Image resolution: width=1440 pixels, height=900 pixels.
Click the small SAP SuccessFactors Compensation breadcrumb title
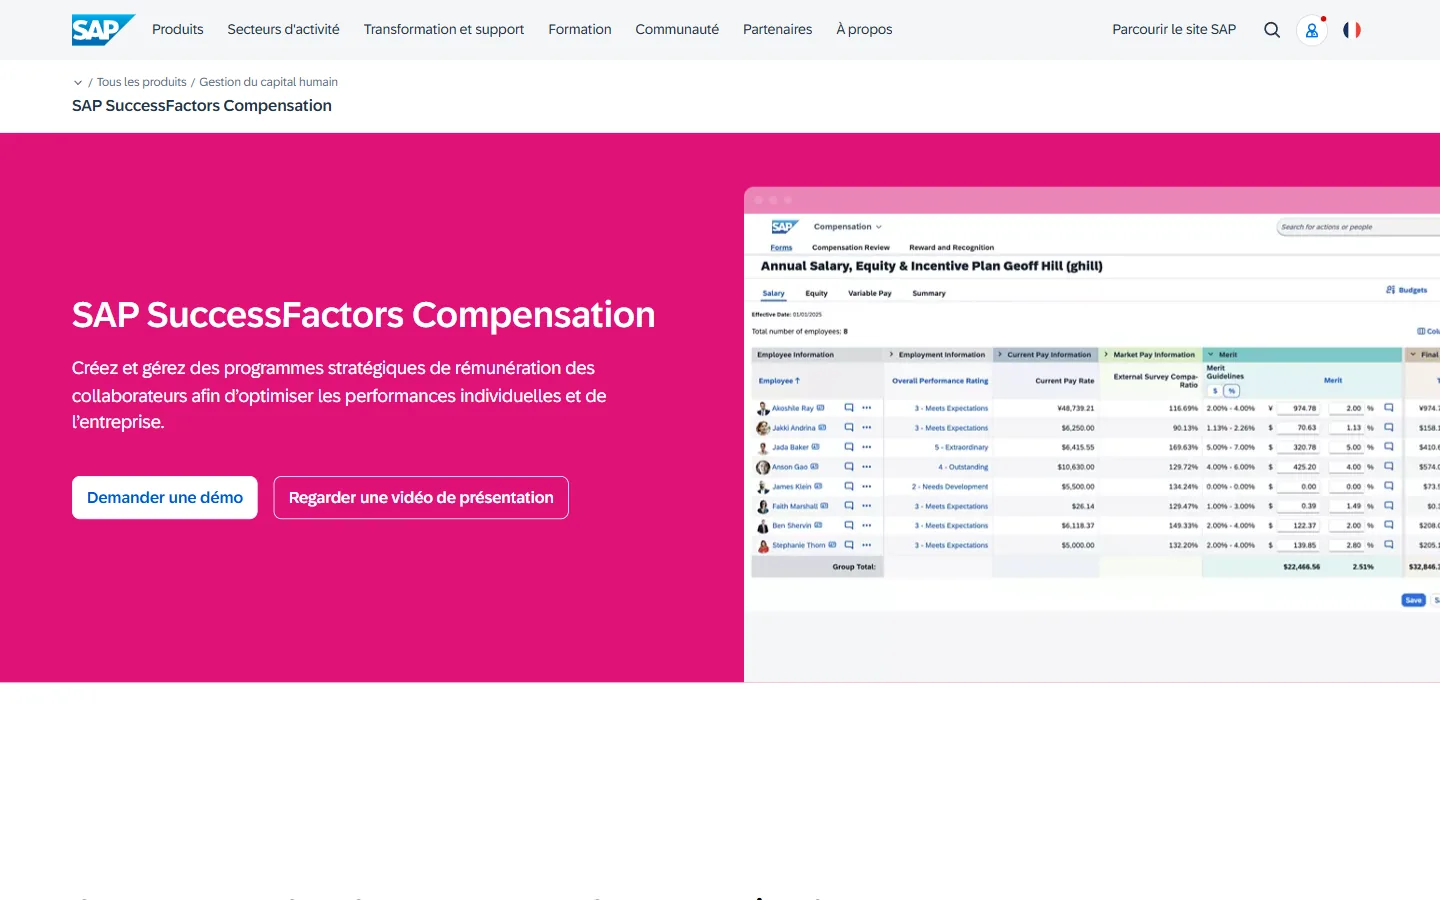click(202, 106)
